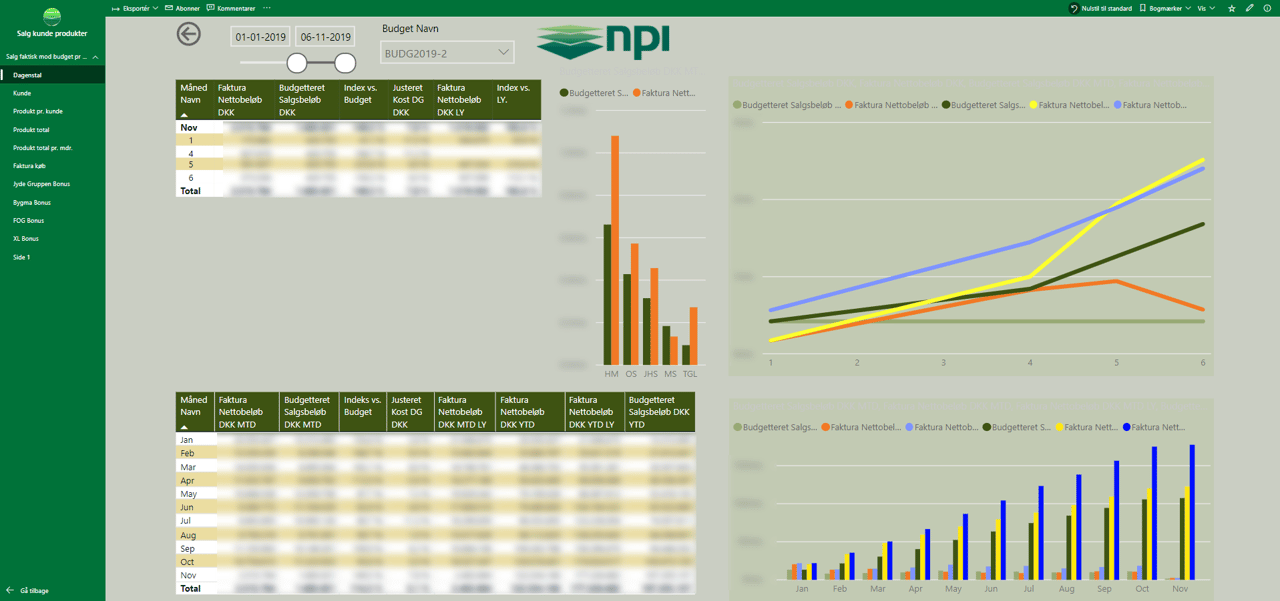
Task: Click the circular back arrow on the report
Action: tap(188, 34)
